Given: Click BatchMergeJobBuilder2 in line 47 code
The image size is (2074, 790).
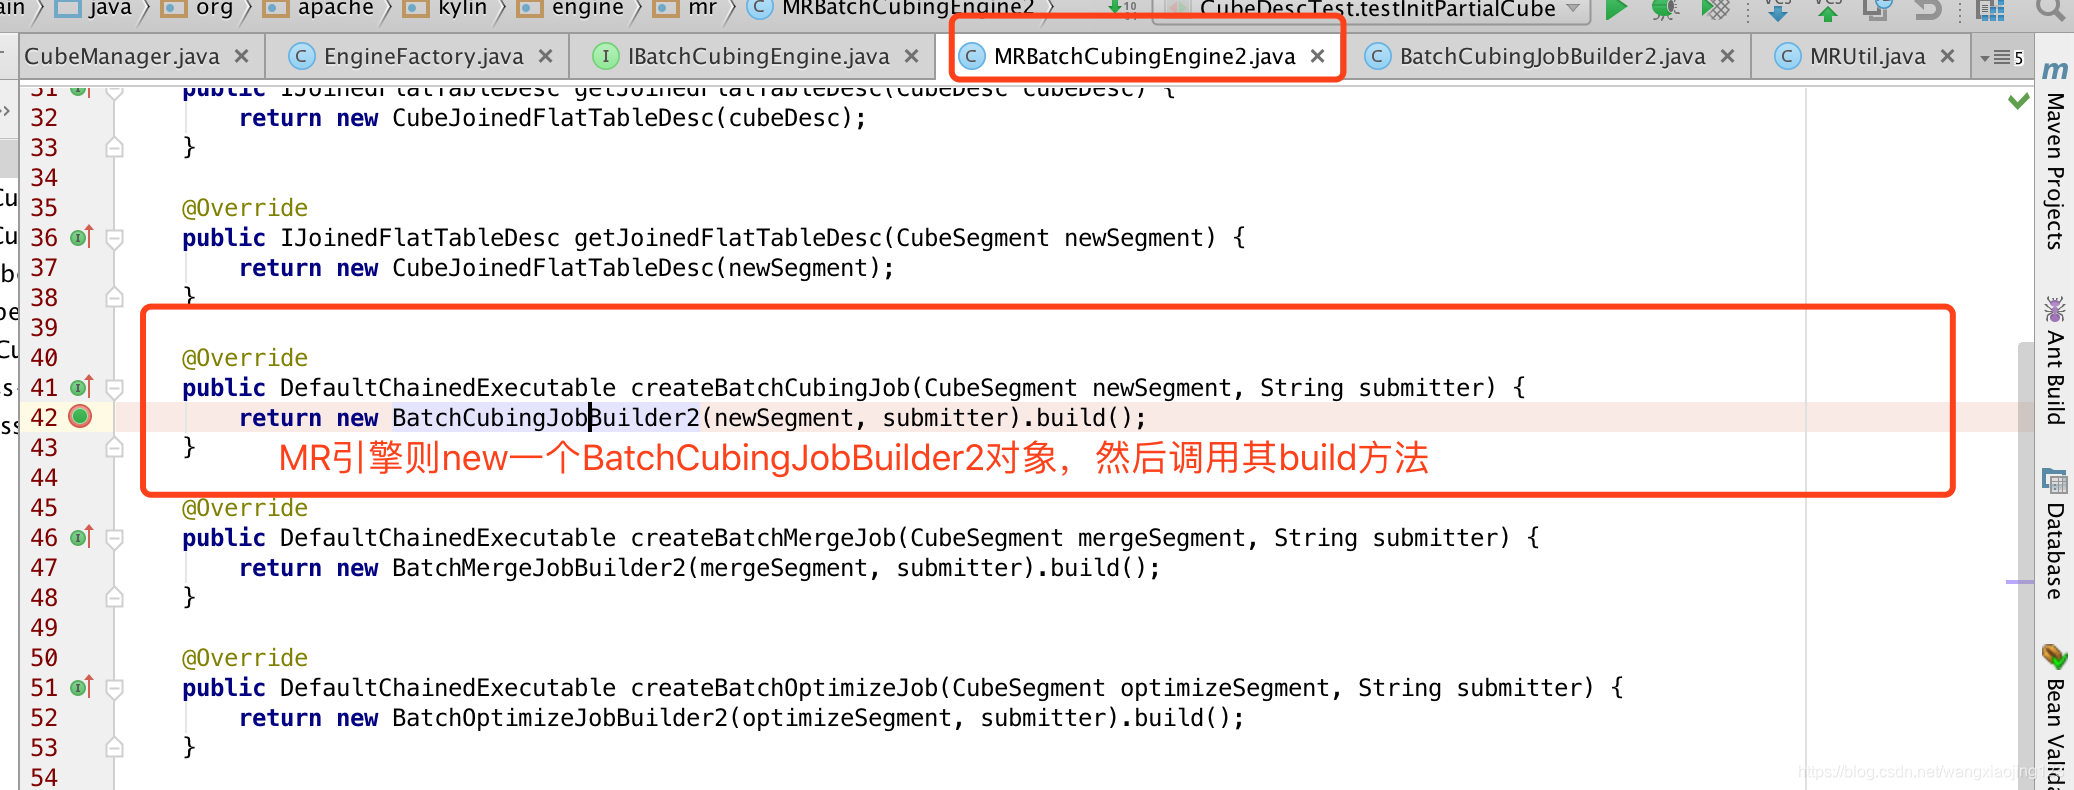Looking at the screenshot, I should click(539, 567).
